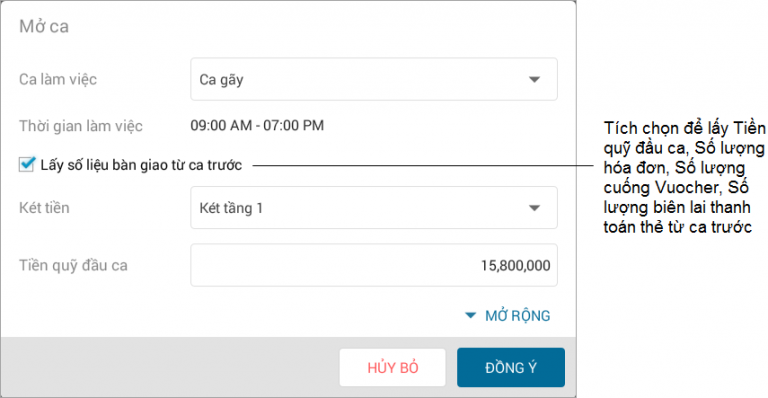768x398 pixels.
Task: Click the label Lấy số liệu bàn giao từ ca trước
Action: 141,165
